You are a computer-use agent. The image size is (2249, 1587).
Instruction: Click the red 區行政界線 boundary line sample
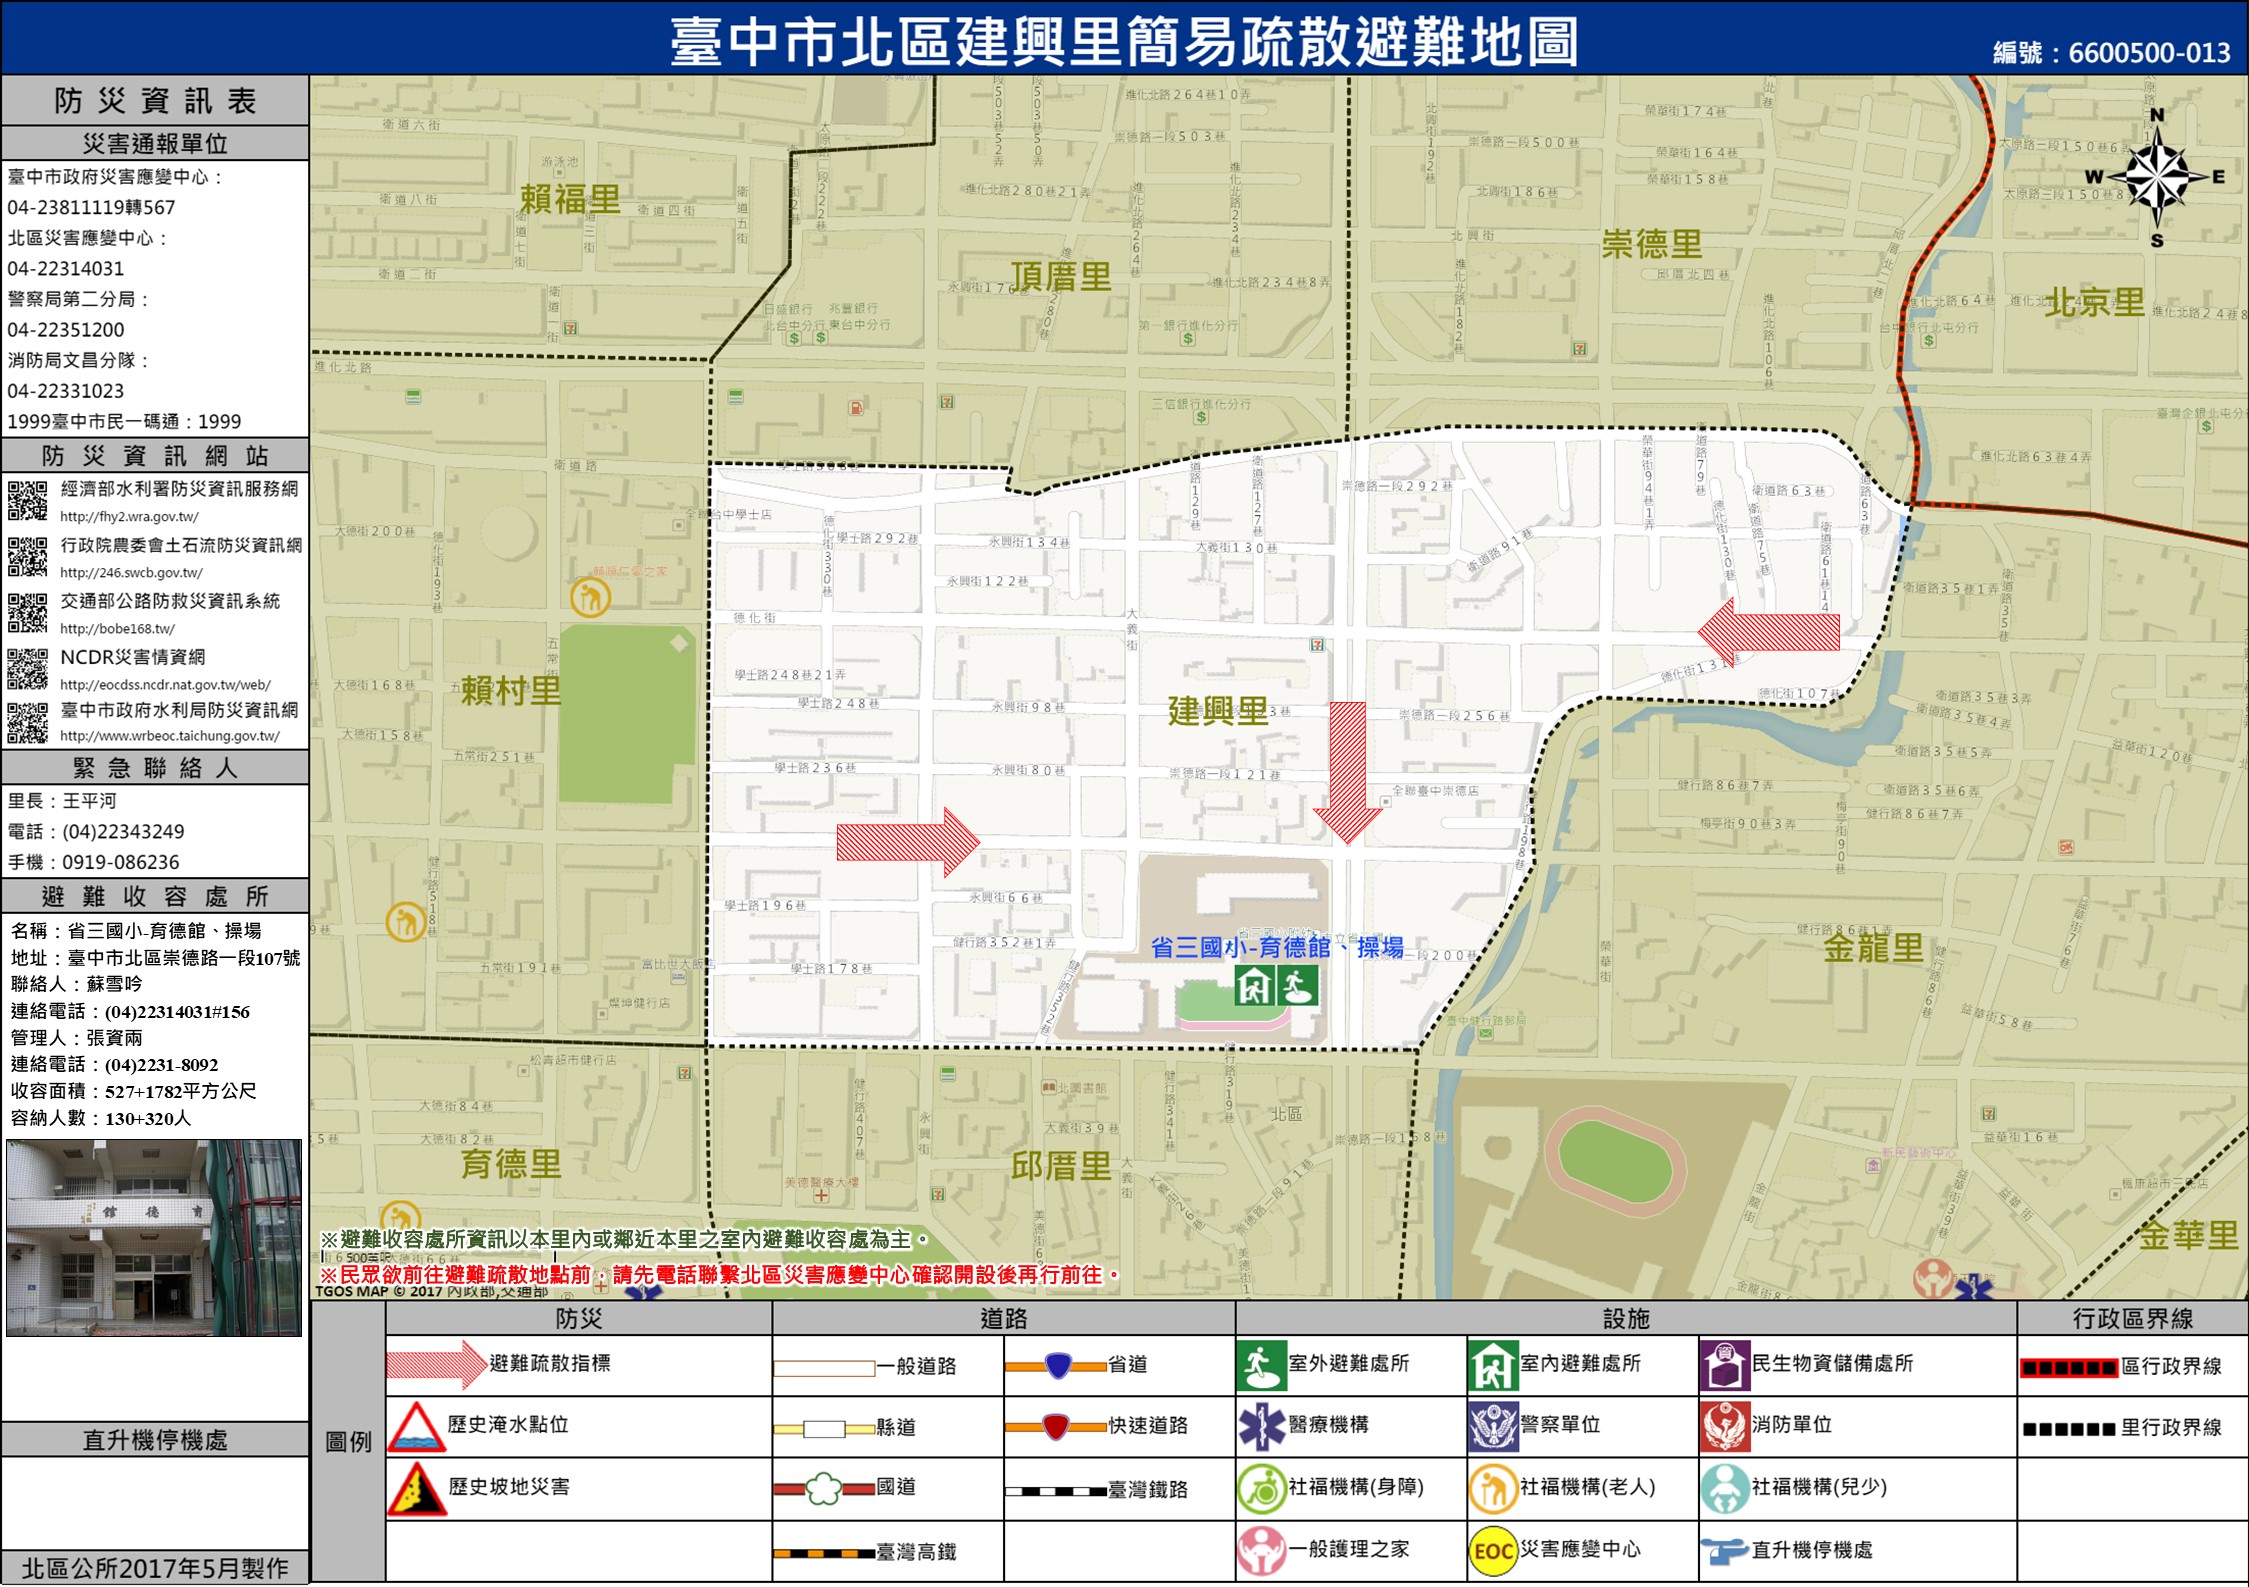click(x=2069, y=1368)
